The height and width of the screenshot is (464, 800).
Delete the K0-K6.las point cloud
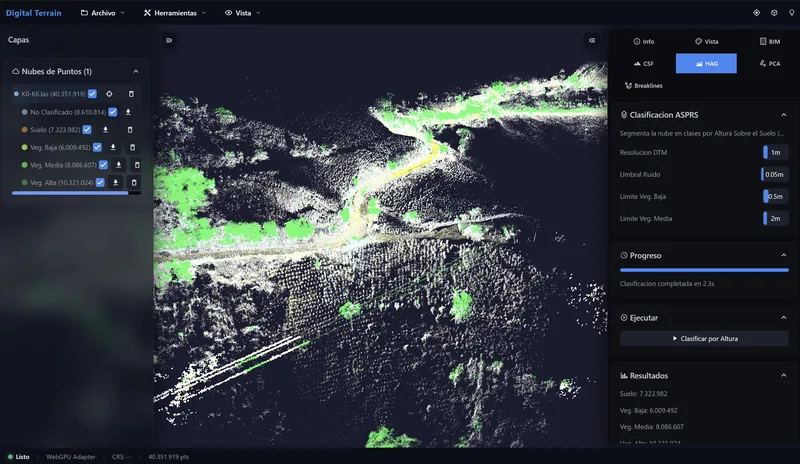[131, 94]
